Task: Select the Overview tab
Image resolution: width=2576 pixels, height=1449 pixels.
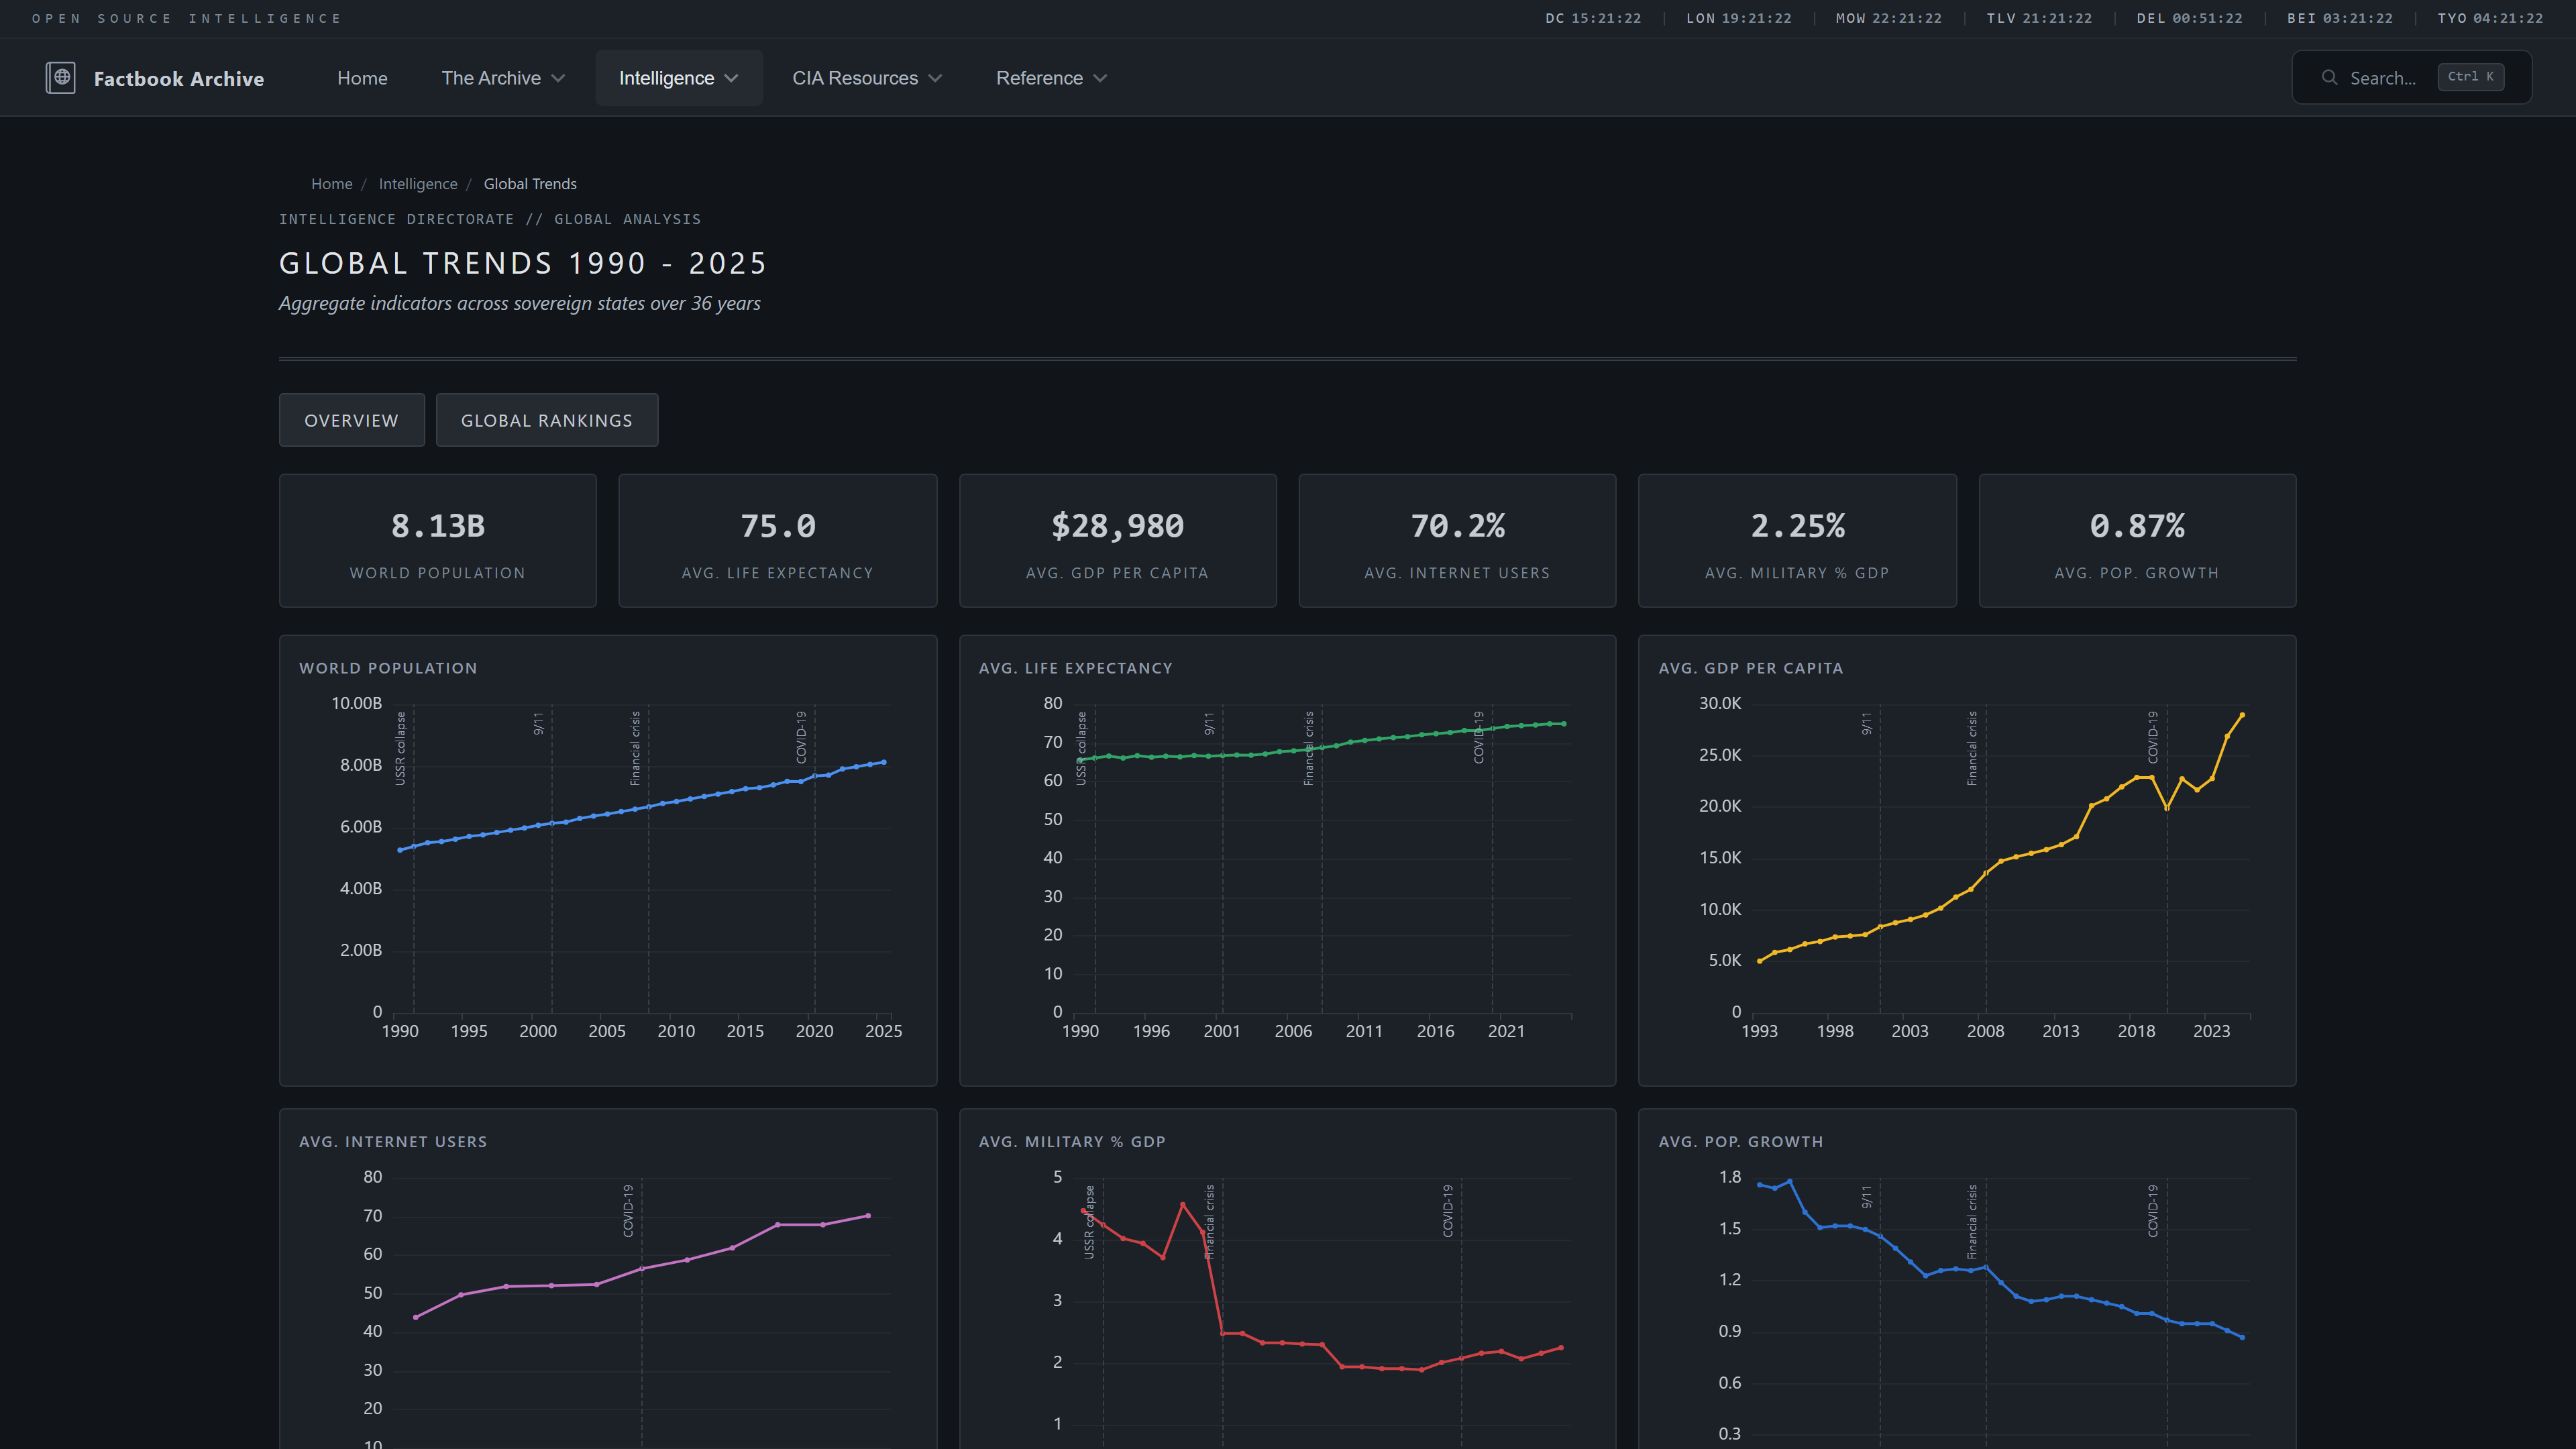Action: coord(351,420)
